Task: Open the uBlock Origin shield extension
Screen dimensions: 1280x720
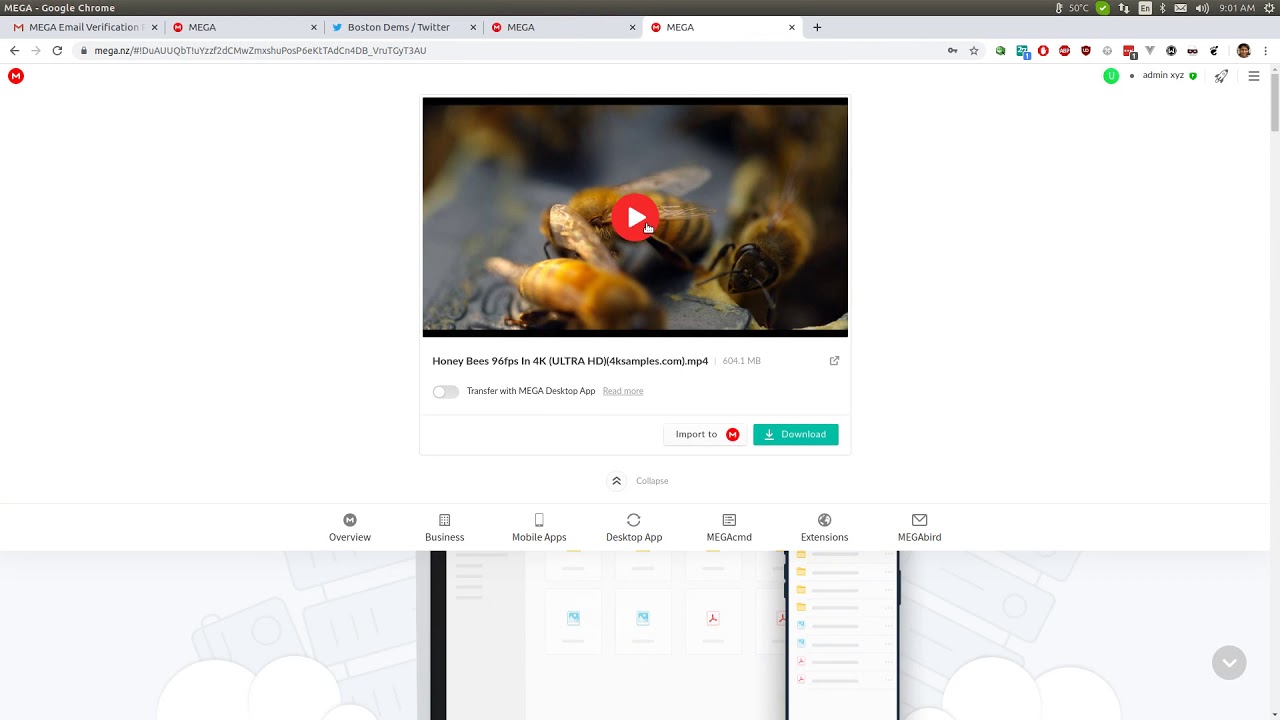Action: [x=1086, y=50]
